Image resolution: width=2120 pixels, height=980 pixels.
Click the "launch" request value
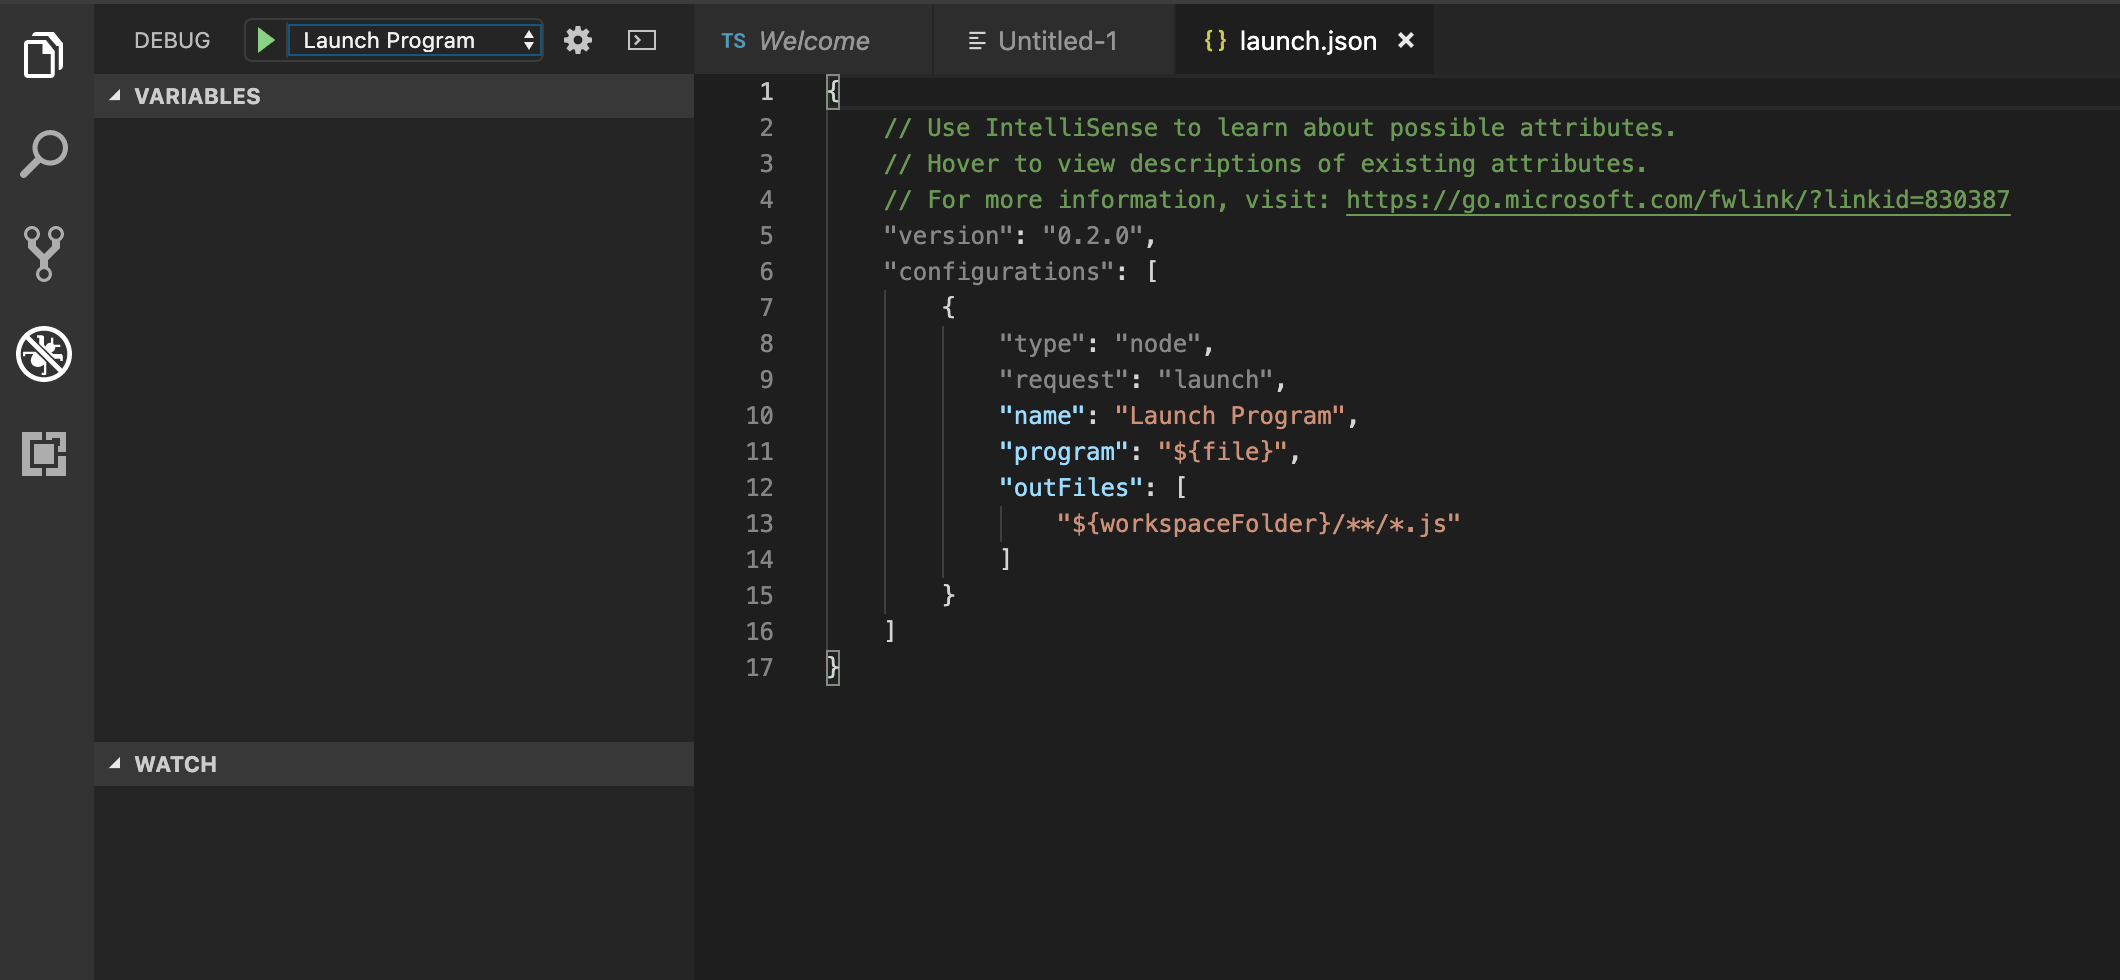point(1216,380)
